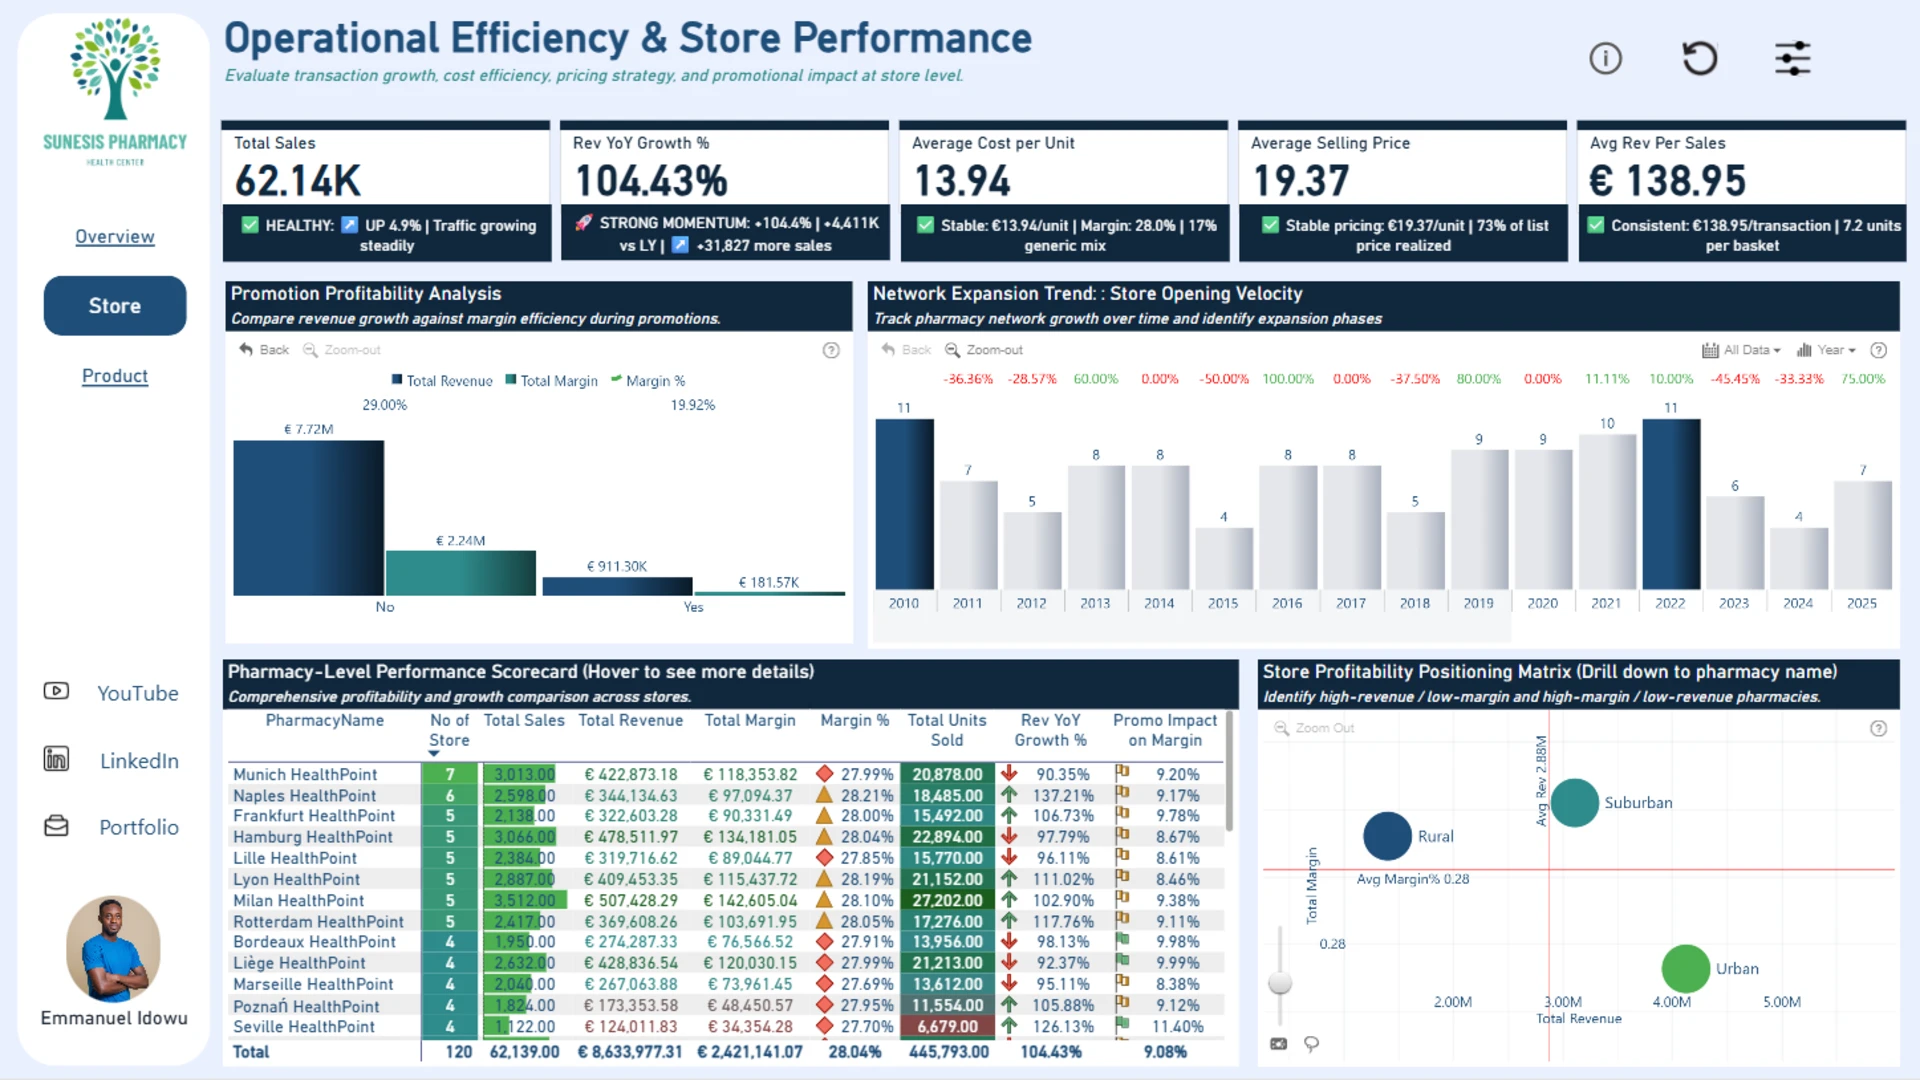The width and height of the screenshot is (1920, 1080).
Task: Click the YouTube play icon in sidebar
Action: [x=56, y=691]
